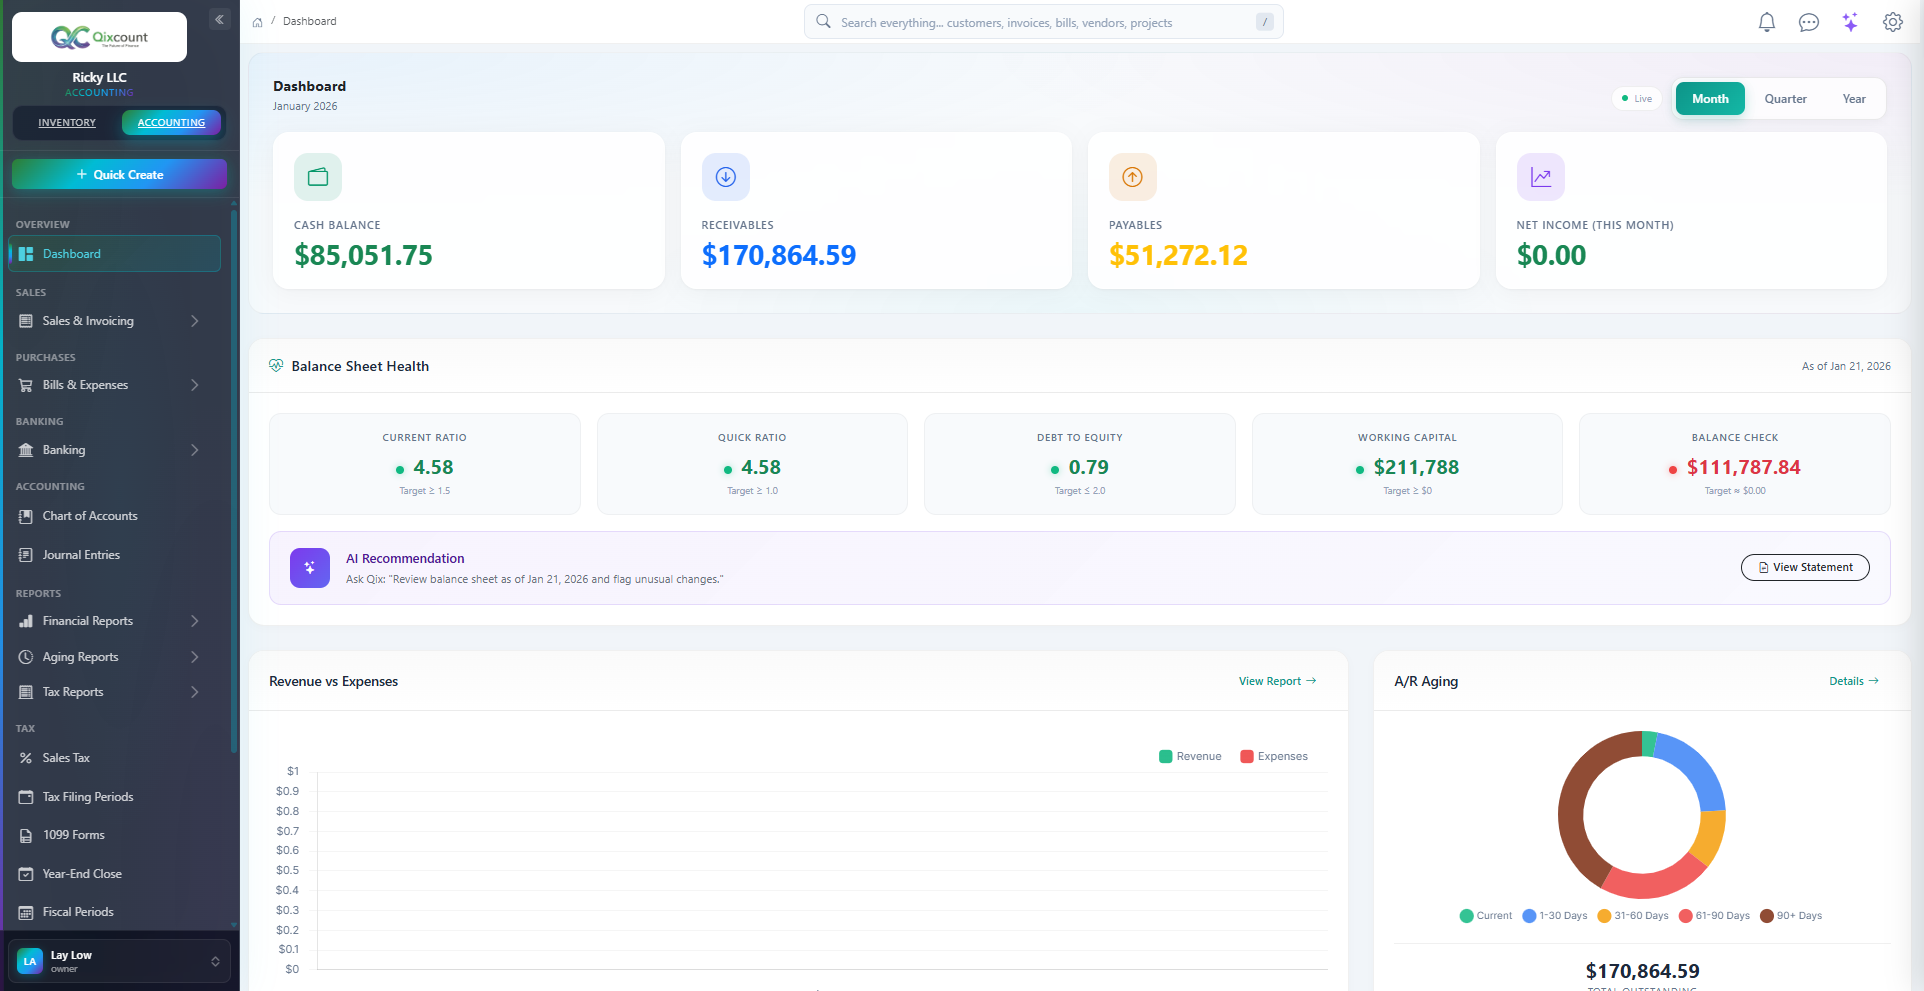Expand the Financial Reports submenu
Screen dimensions: 1924x991
click(x=110, y=621)
